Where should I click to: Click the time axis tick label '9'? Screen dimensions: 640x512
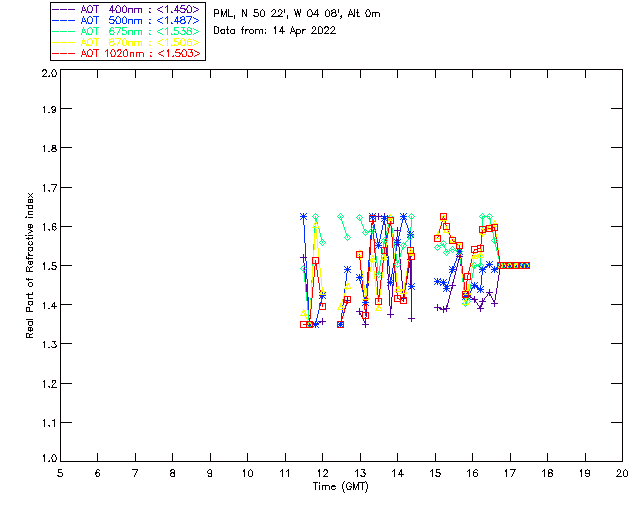pos(210,473)
